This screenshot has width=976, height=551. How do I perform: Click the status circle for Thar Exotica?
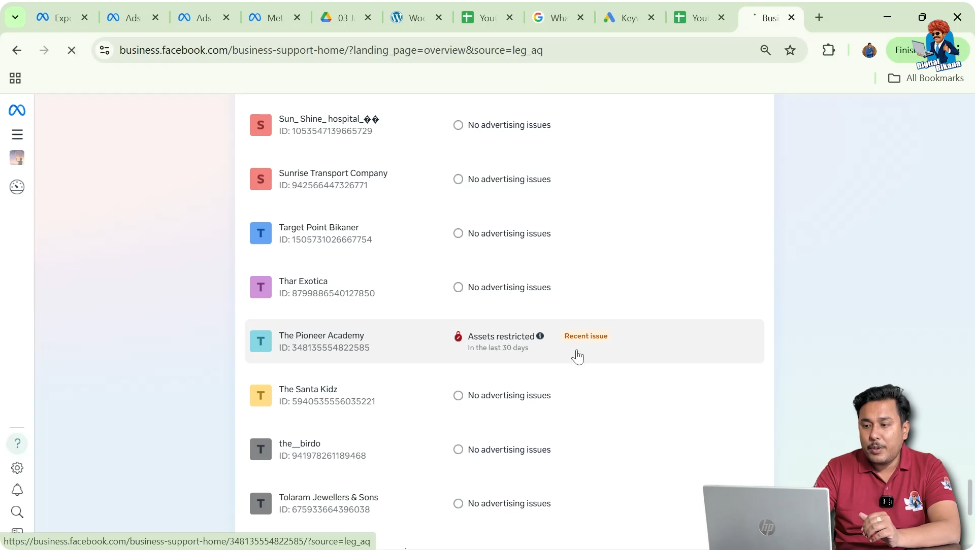[x=458, y=287]
